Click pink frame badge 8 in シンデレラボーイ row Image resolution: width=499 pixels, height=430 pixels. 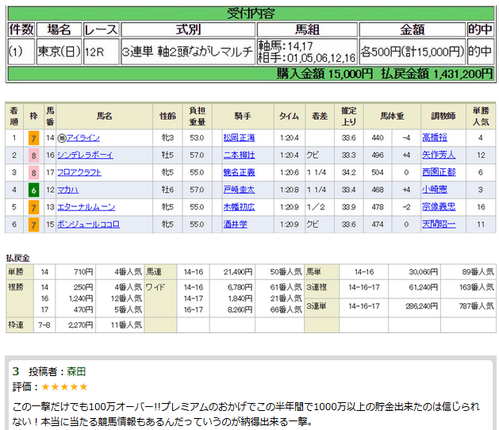(x=34, y=155)
